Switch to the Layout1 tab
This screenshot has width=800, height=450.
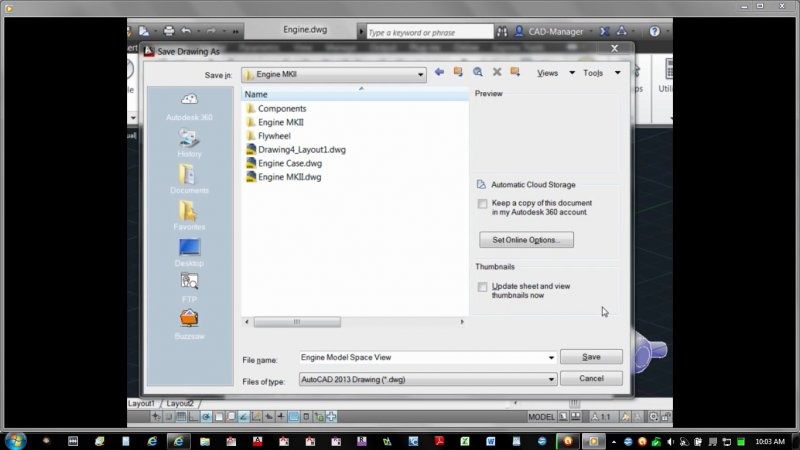click(141, 403)
